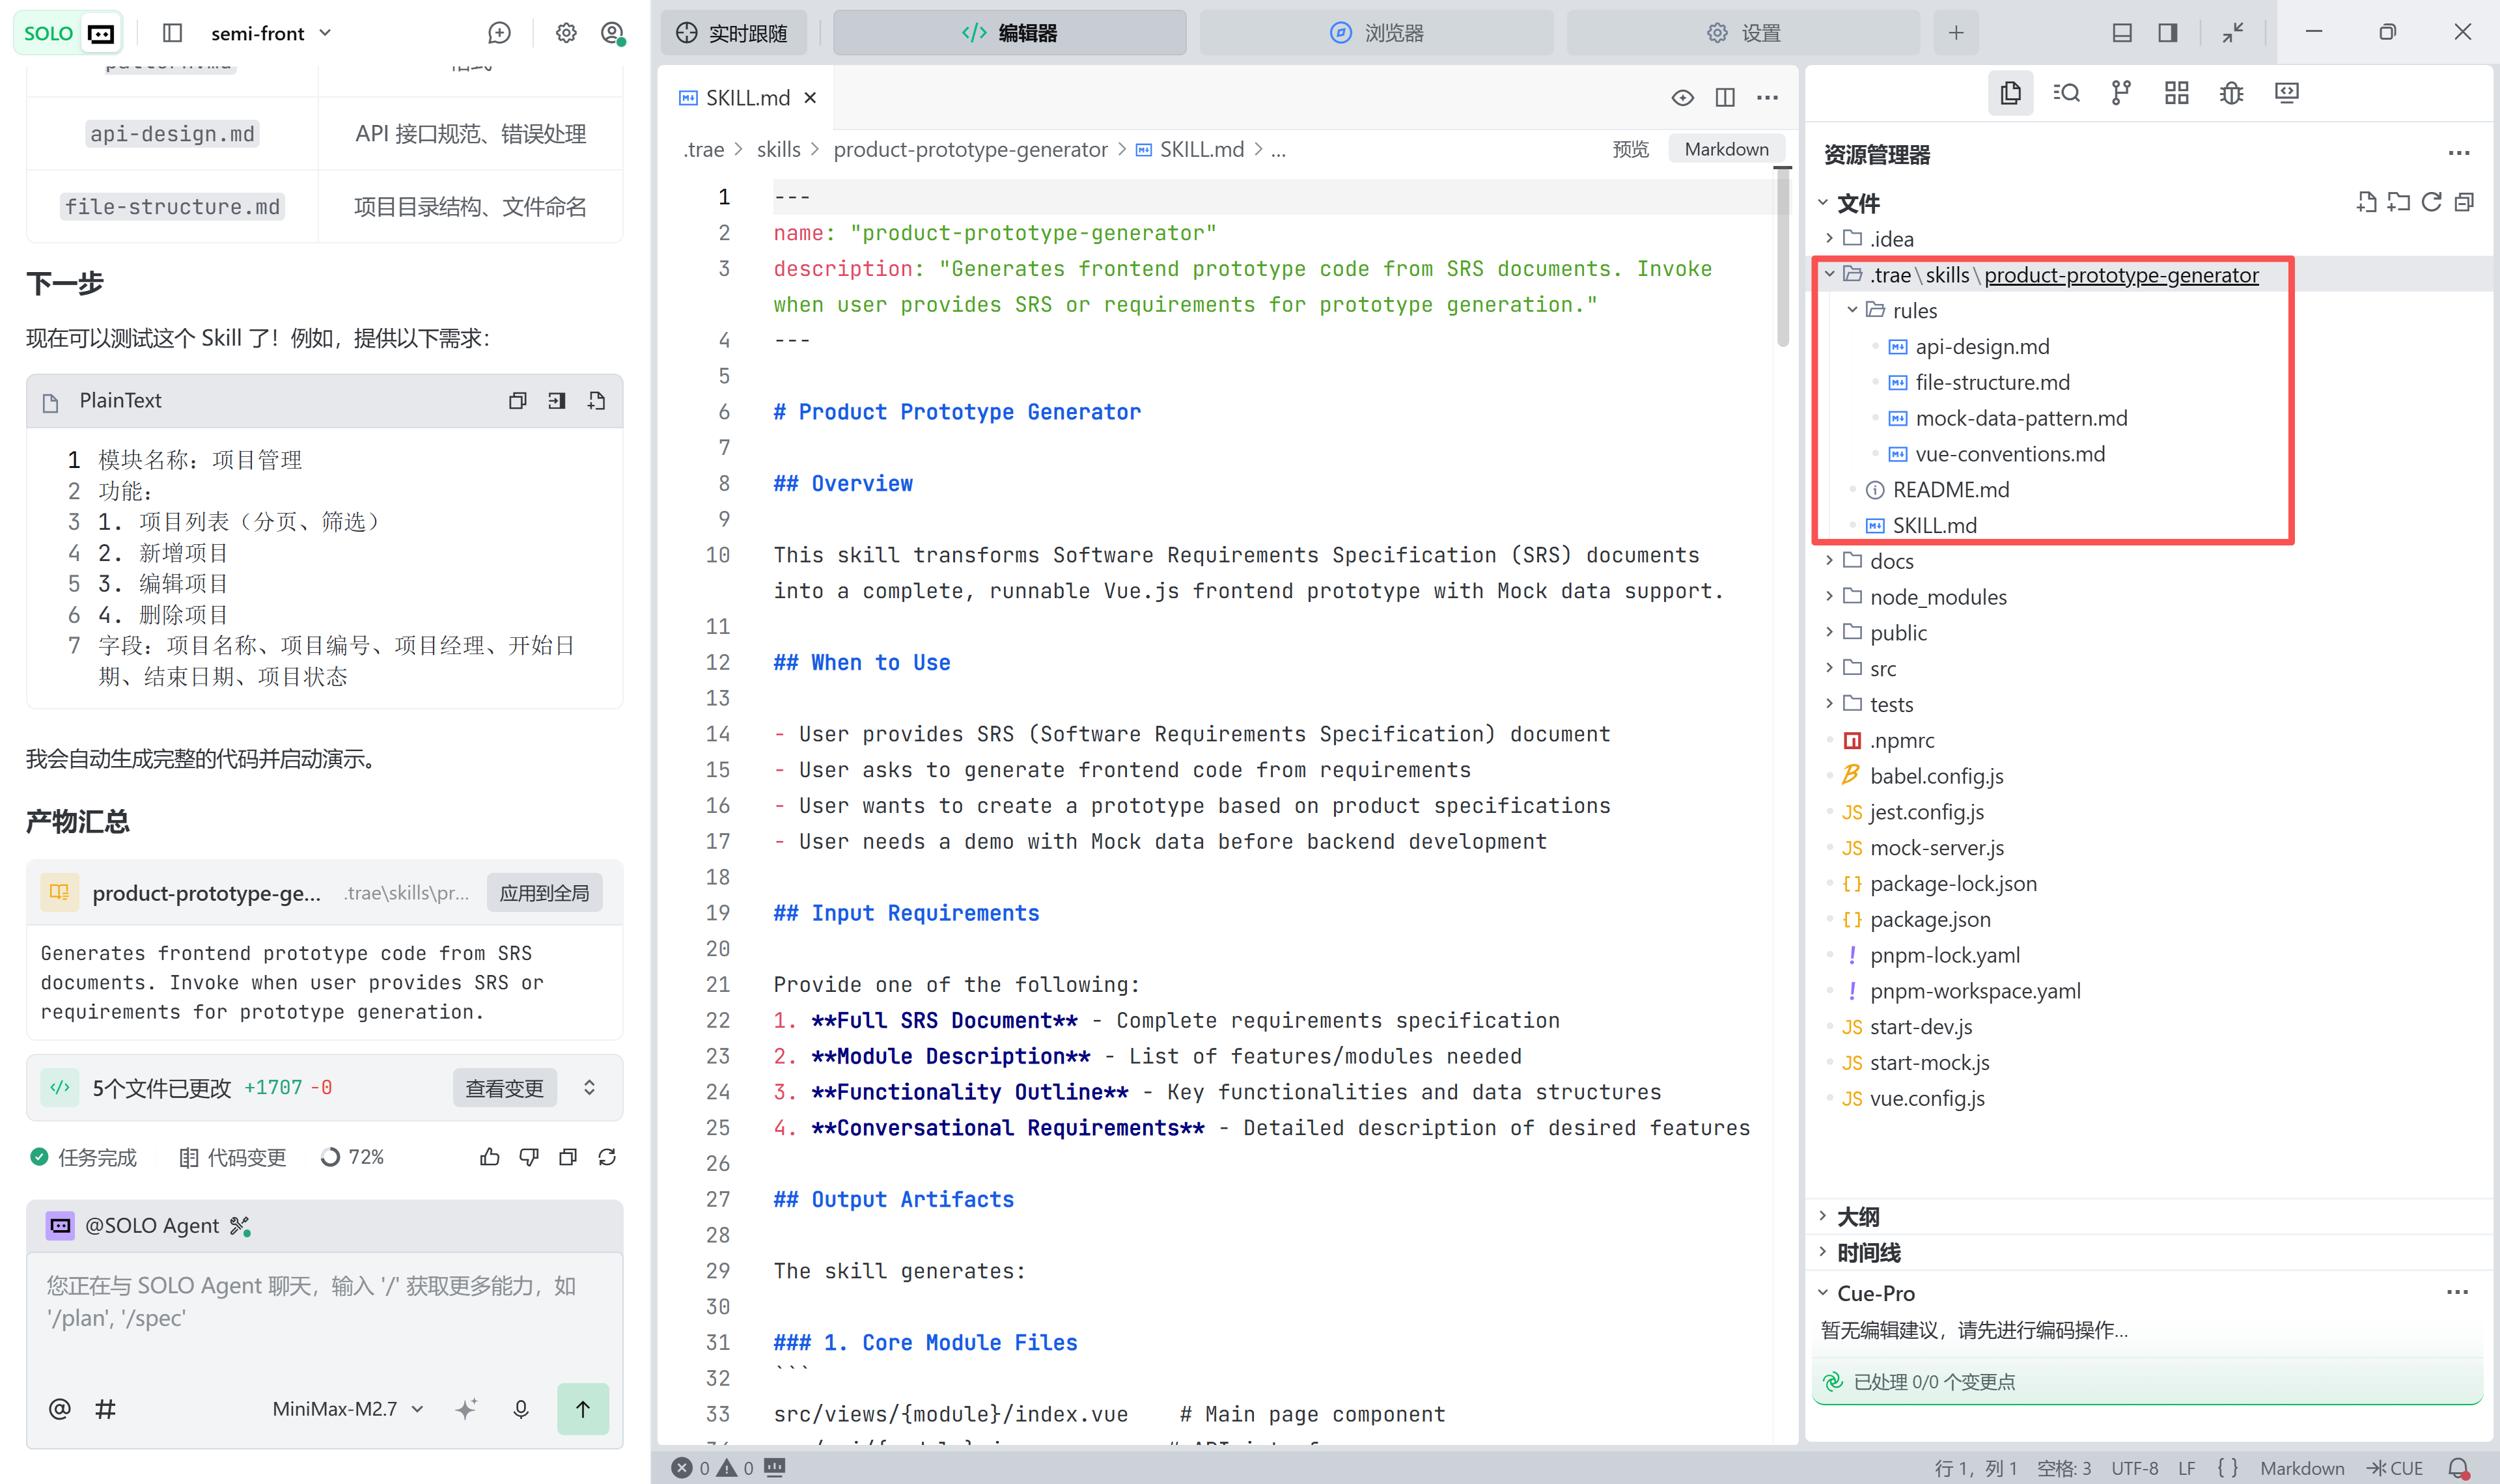
Task: Open the user account icon
Action: [x=613, y=33]
